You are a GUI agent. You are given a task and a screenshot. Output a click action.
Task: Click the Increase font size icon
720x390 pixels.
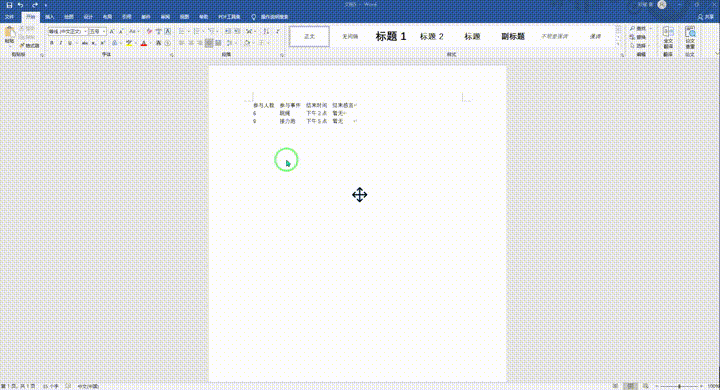click(x=112, y=31)
